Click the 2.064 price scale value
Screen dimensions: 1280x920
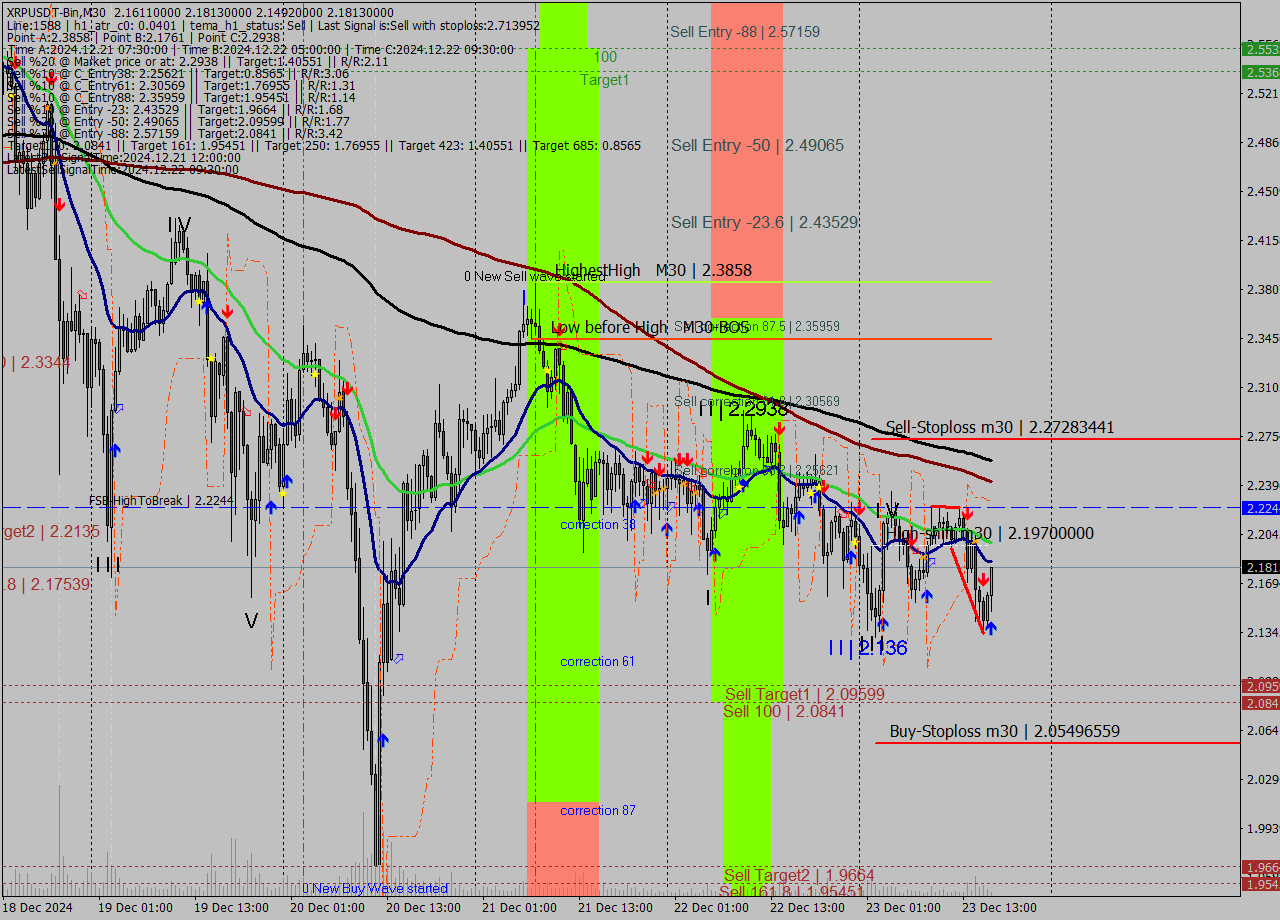1262,730
